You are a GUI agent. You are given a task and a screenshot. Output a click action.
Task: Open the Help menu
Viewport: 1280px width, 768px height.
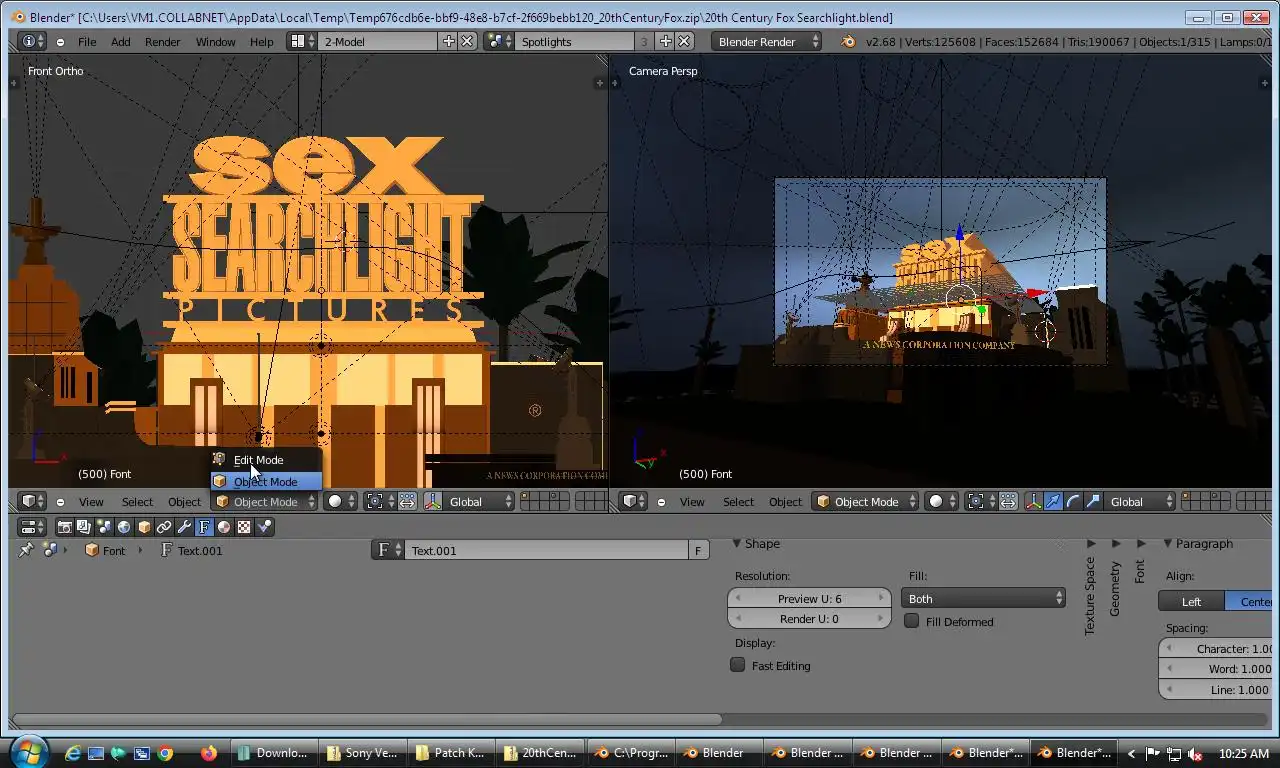pos(261,42)
